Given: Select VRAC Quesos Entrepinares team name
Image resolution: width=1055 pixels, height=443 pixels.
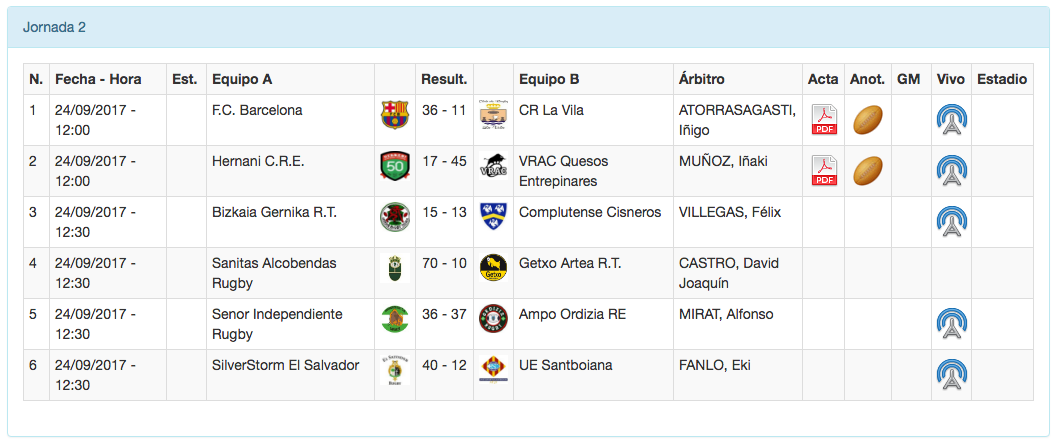Looking at the screenshot, I should point(563,171).
